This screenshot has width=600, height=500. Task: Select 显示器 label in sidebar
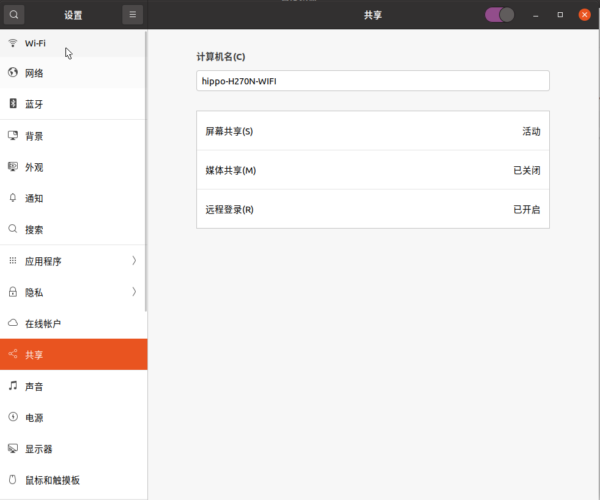tap(38, 449)
